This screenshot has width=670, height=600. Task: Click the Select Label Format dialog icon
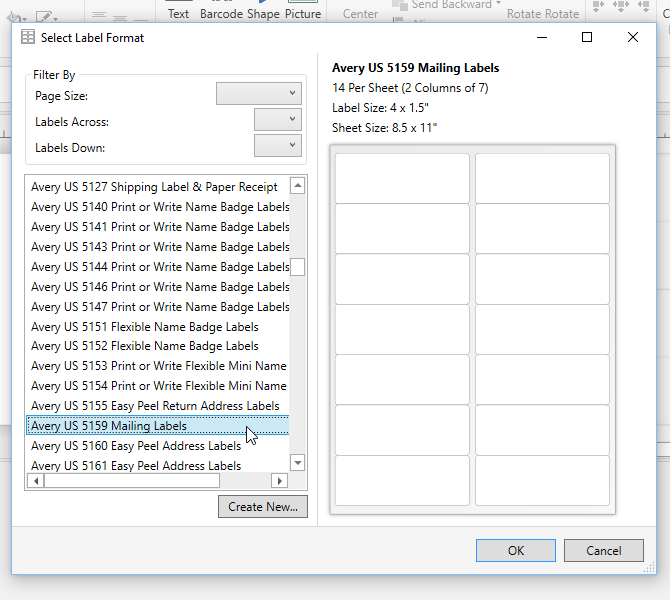(x=28, y=37)
